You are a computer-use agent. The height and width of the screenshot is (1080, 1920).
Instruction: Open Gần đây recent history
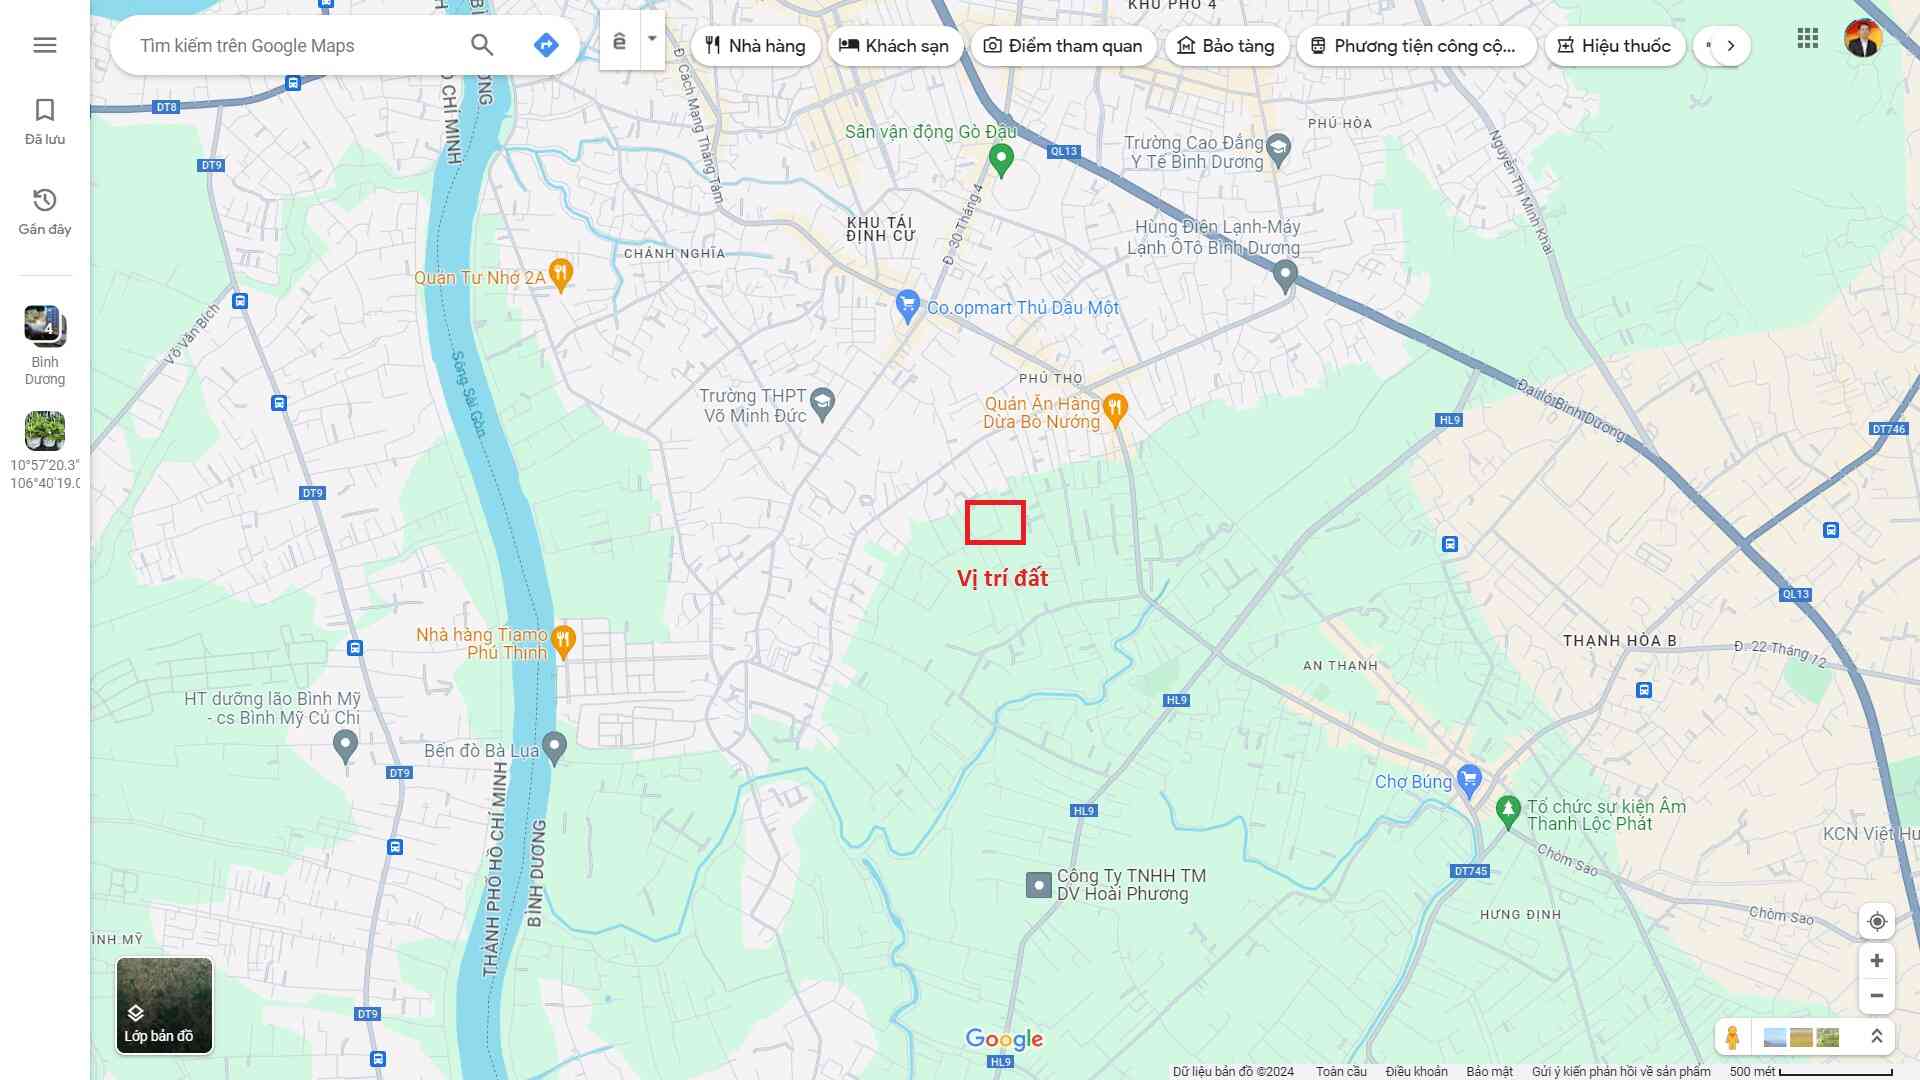click(45, 212)
